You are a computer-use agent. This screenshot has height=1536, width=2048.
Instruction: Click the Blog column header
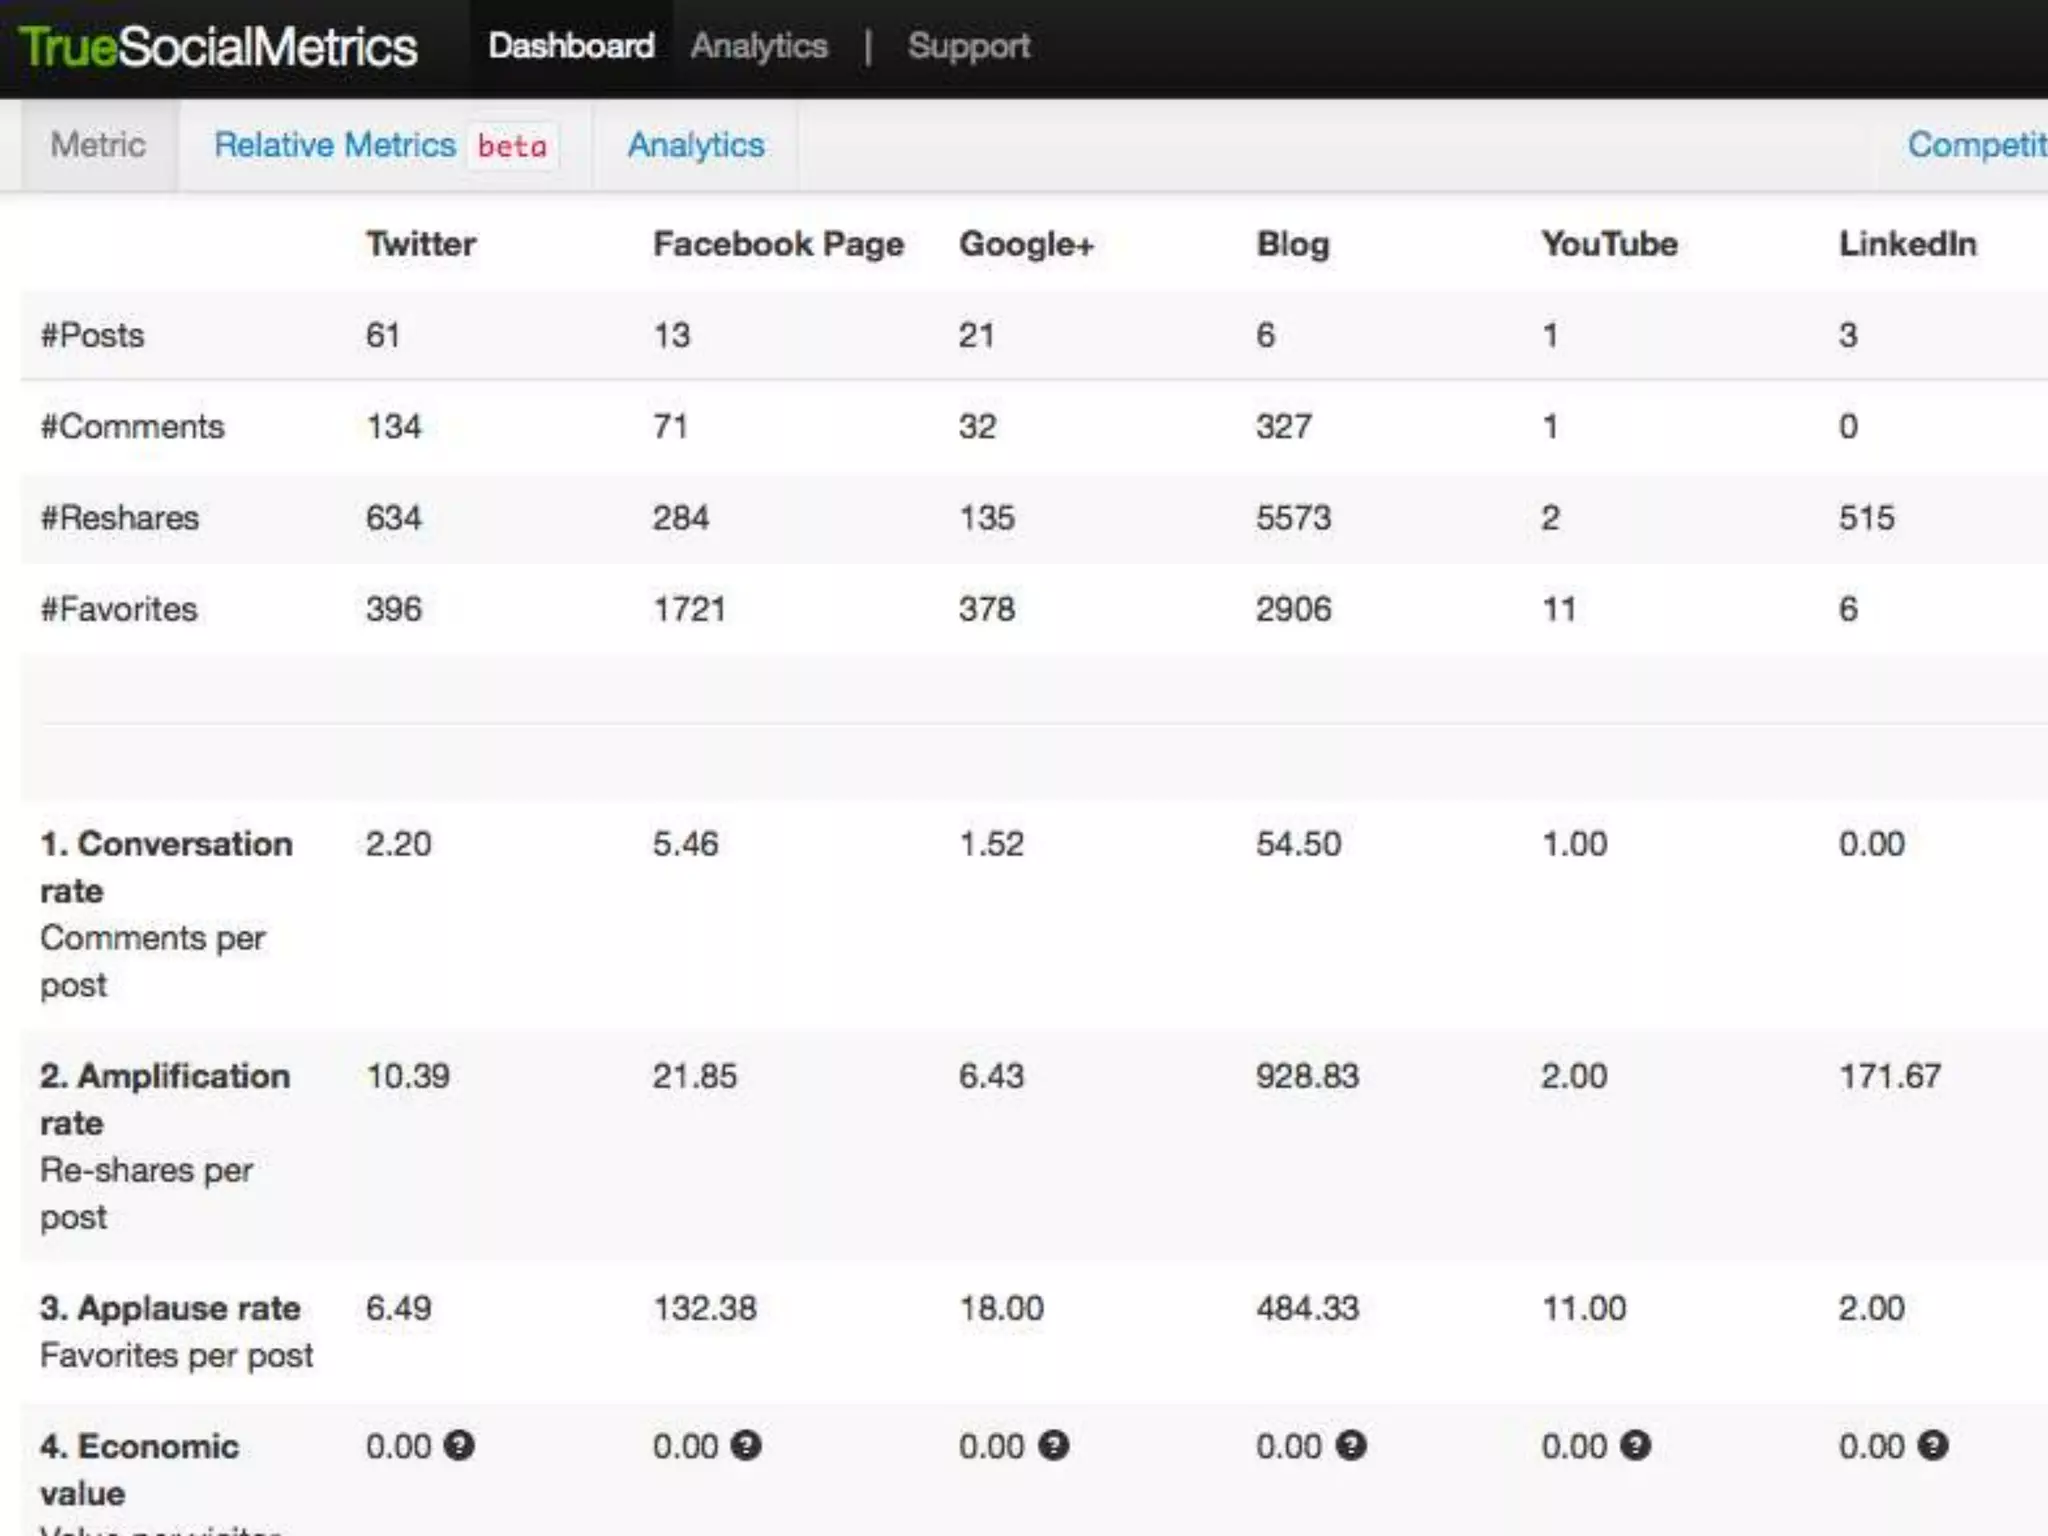coord(1293,244)
